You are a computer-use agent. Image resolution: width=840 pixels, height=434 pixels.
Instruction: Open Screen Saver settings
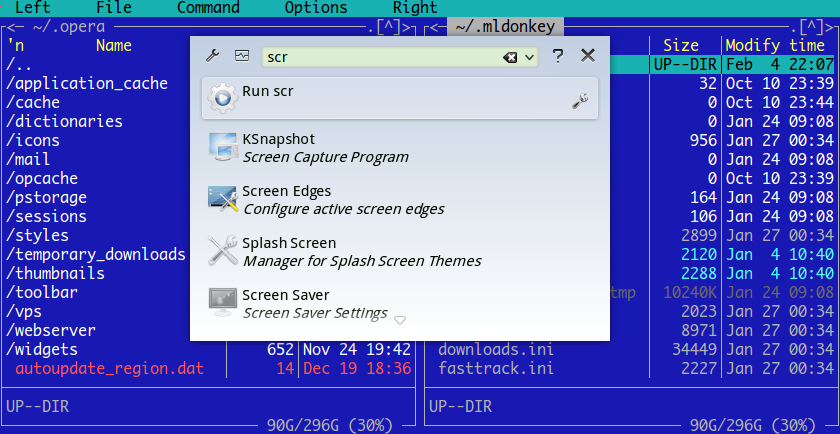[400, 304]
